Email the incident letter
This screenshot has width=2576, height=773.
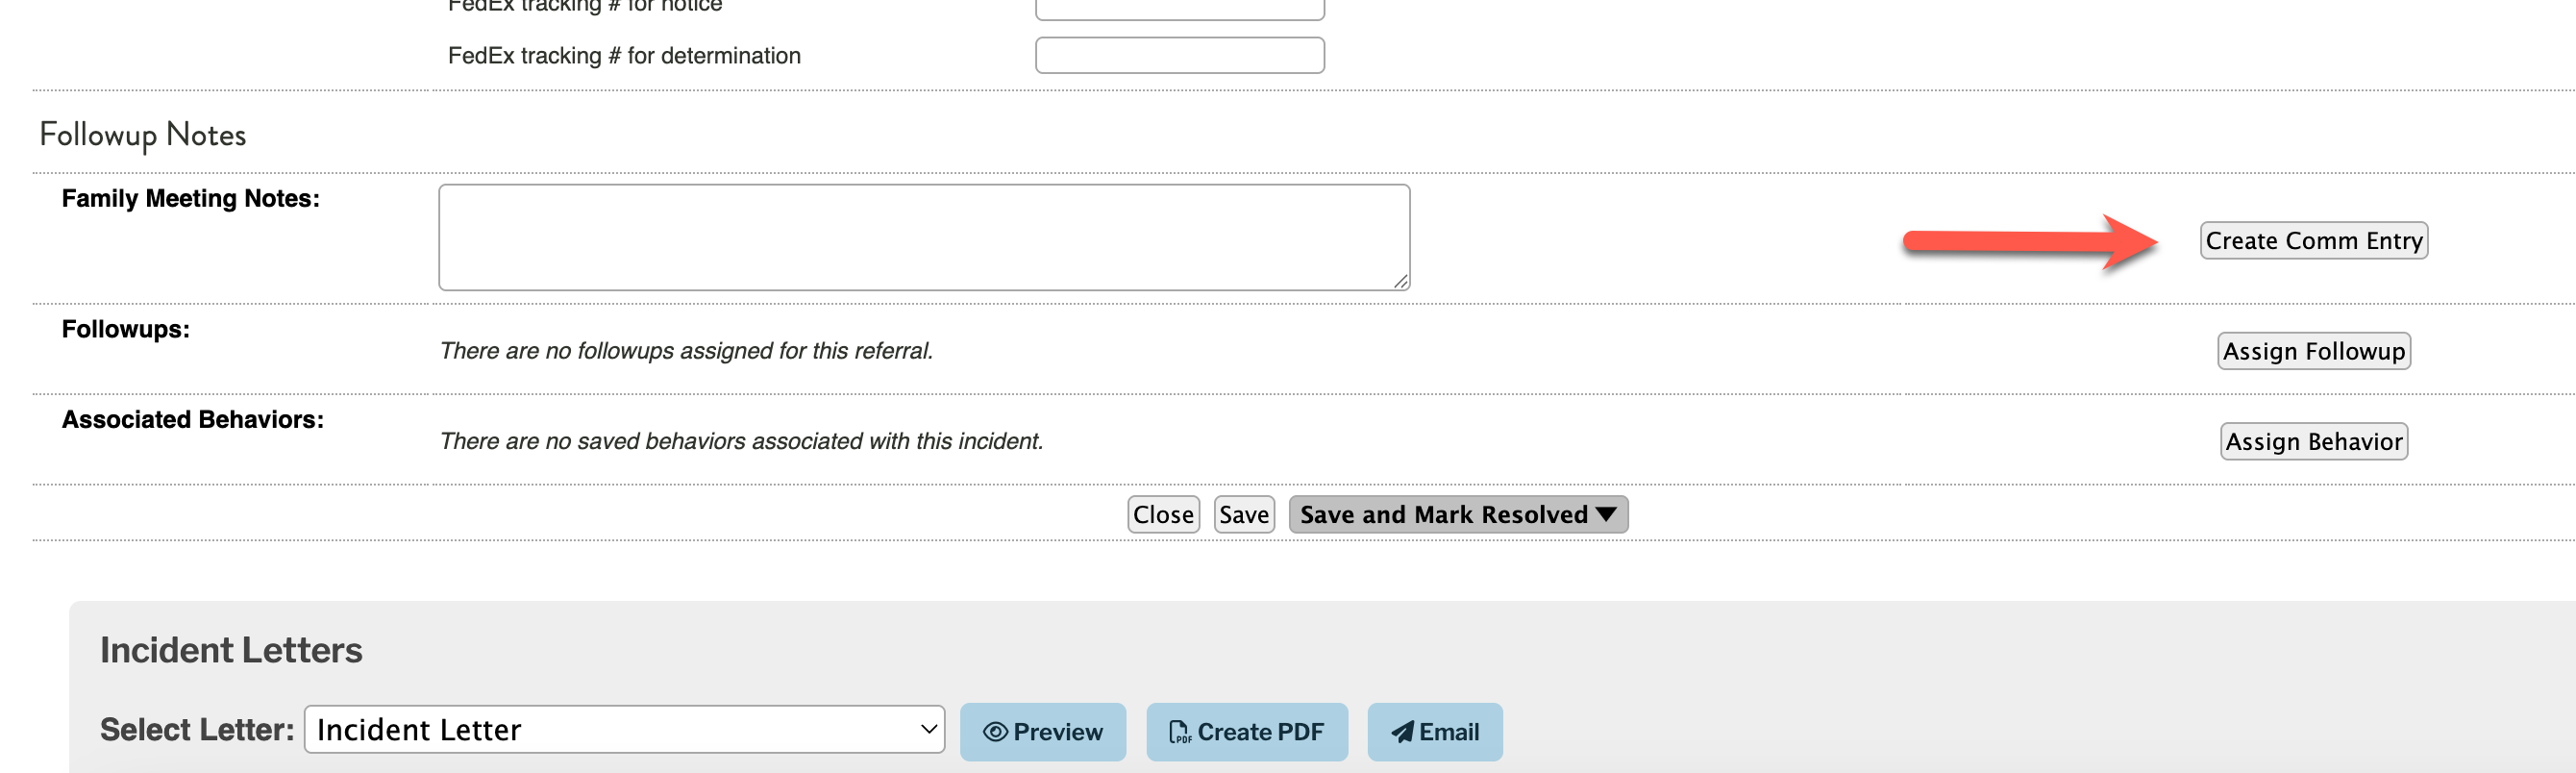(1434, 732)
